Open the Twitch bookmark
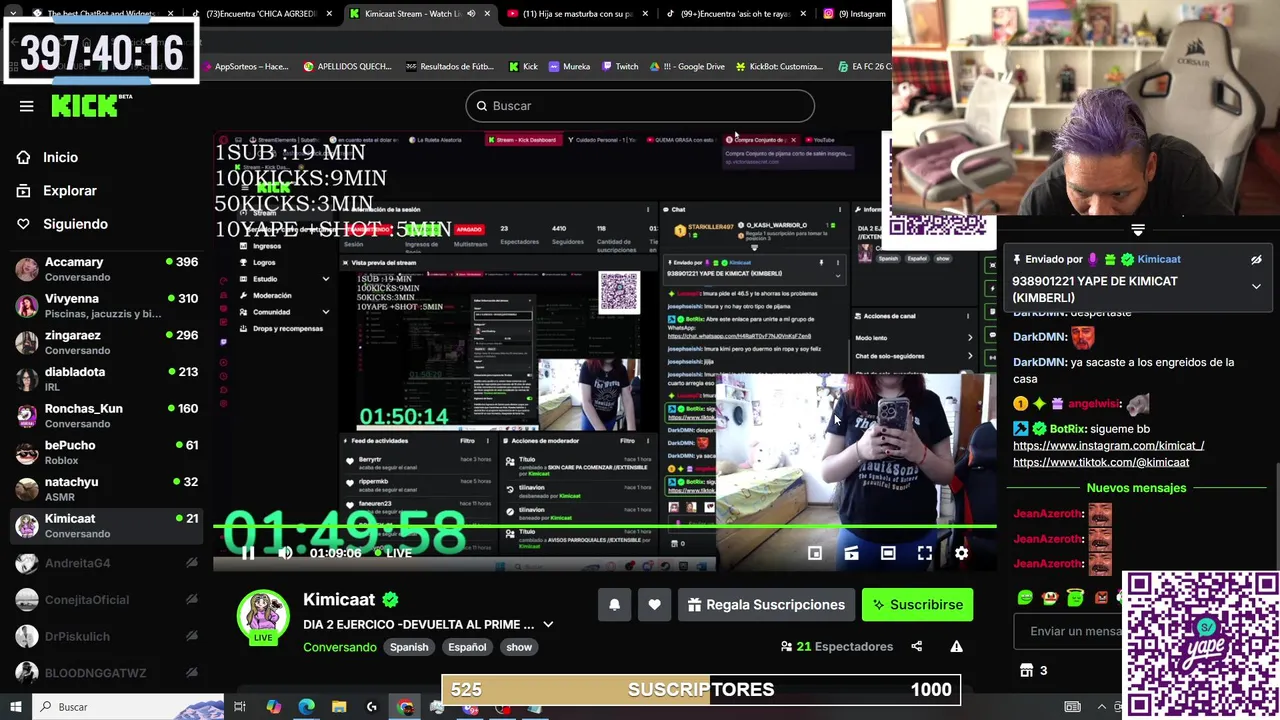The image size is (1280, 720). click(620, 67)
